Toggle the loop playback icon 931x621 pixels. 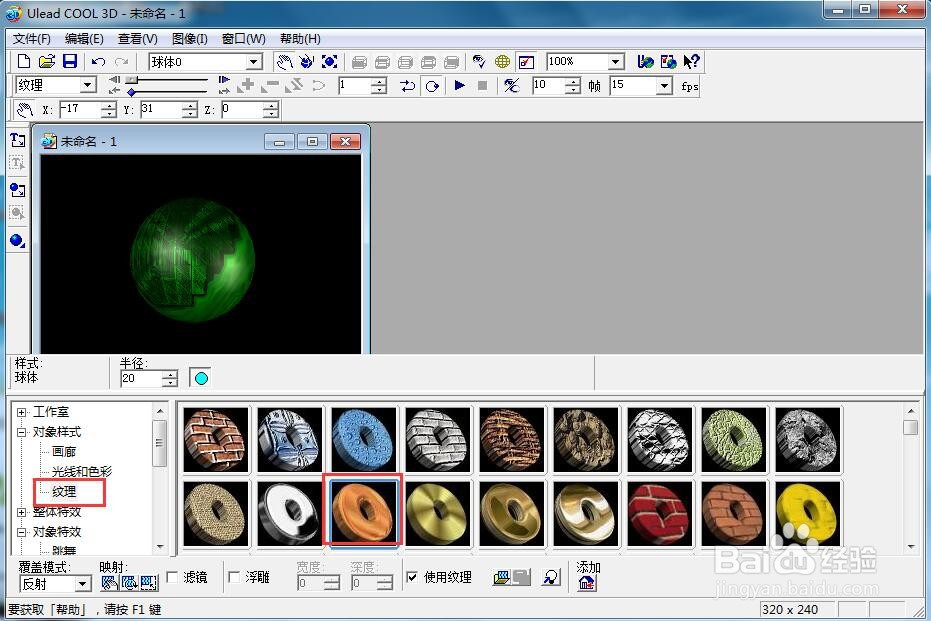(x=432, y=86)
